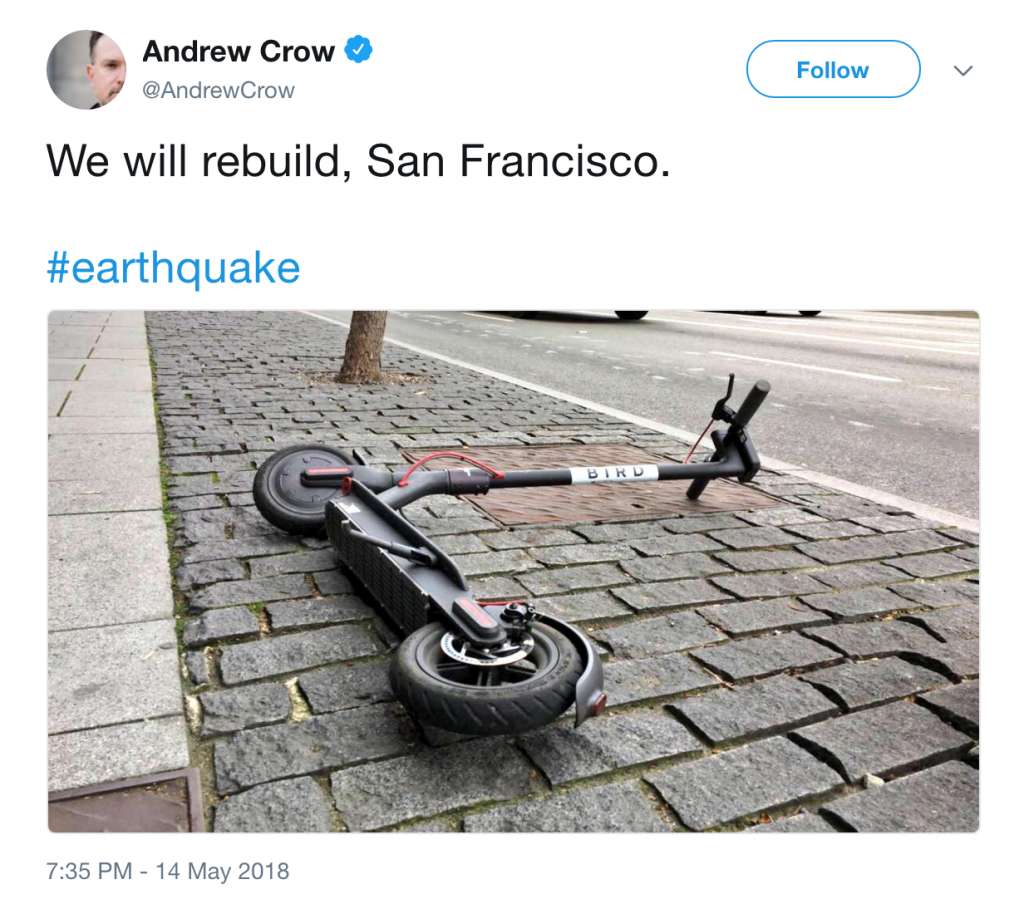Open the fallen scooter photo
This screenshot has height=899, width=1024.
tap(513, 571)
